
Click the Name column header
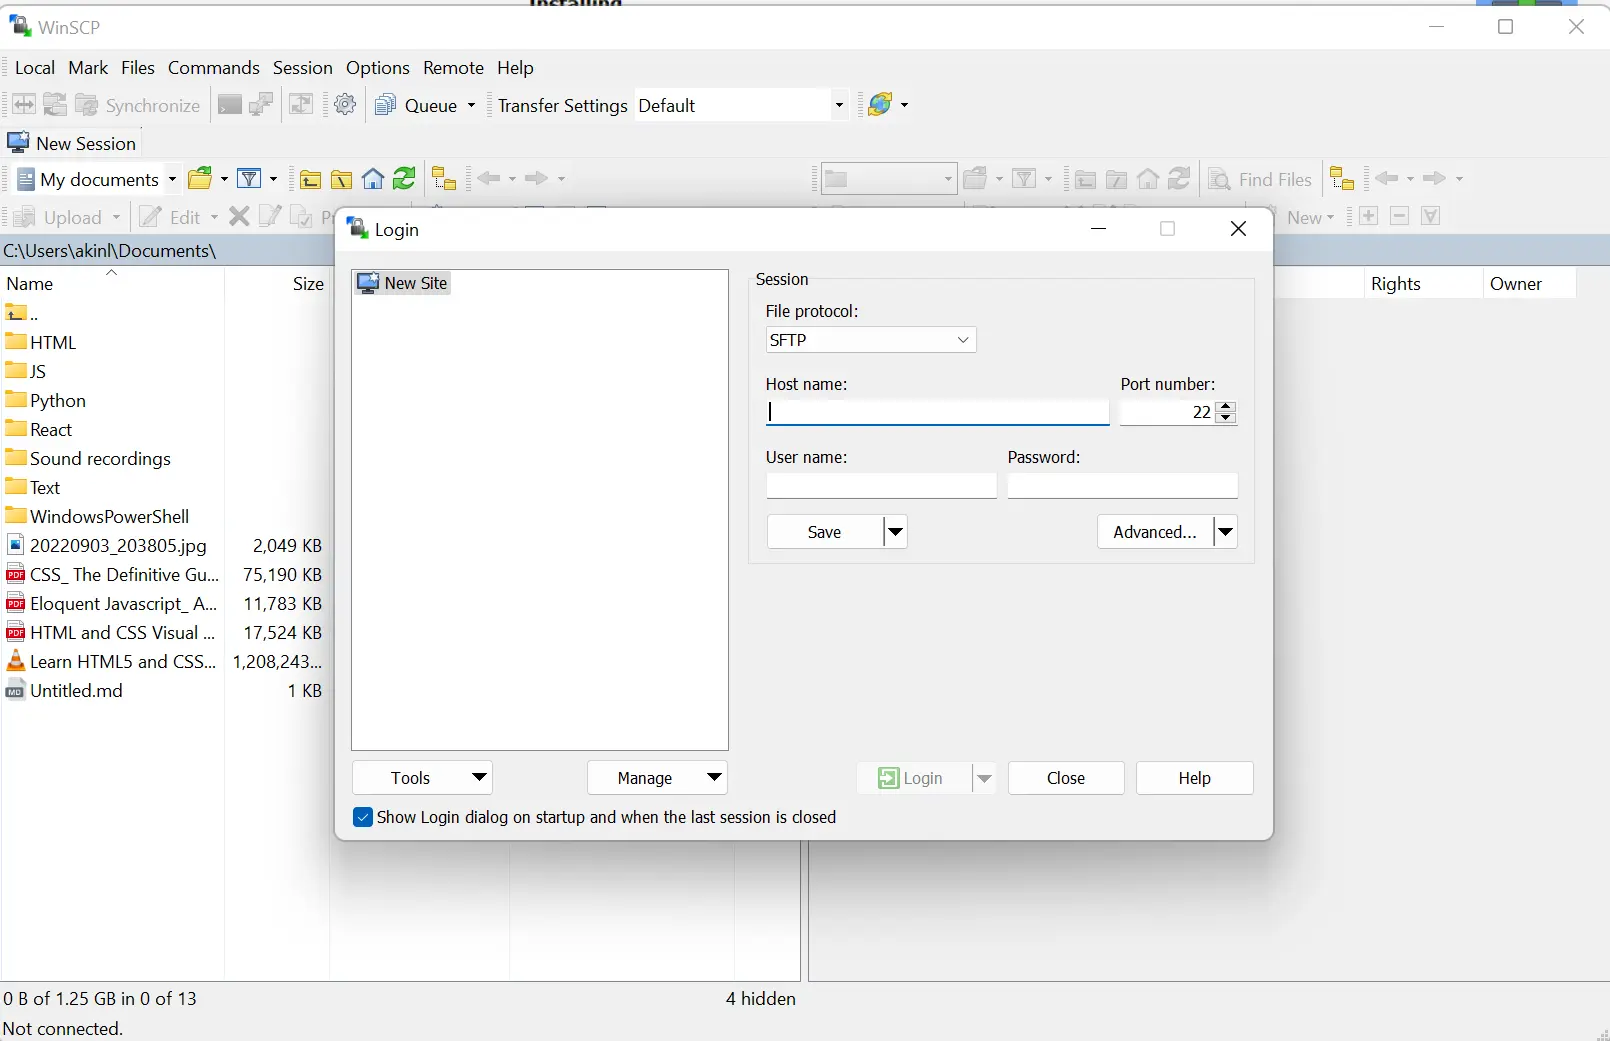[x=112, y=283]
